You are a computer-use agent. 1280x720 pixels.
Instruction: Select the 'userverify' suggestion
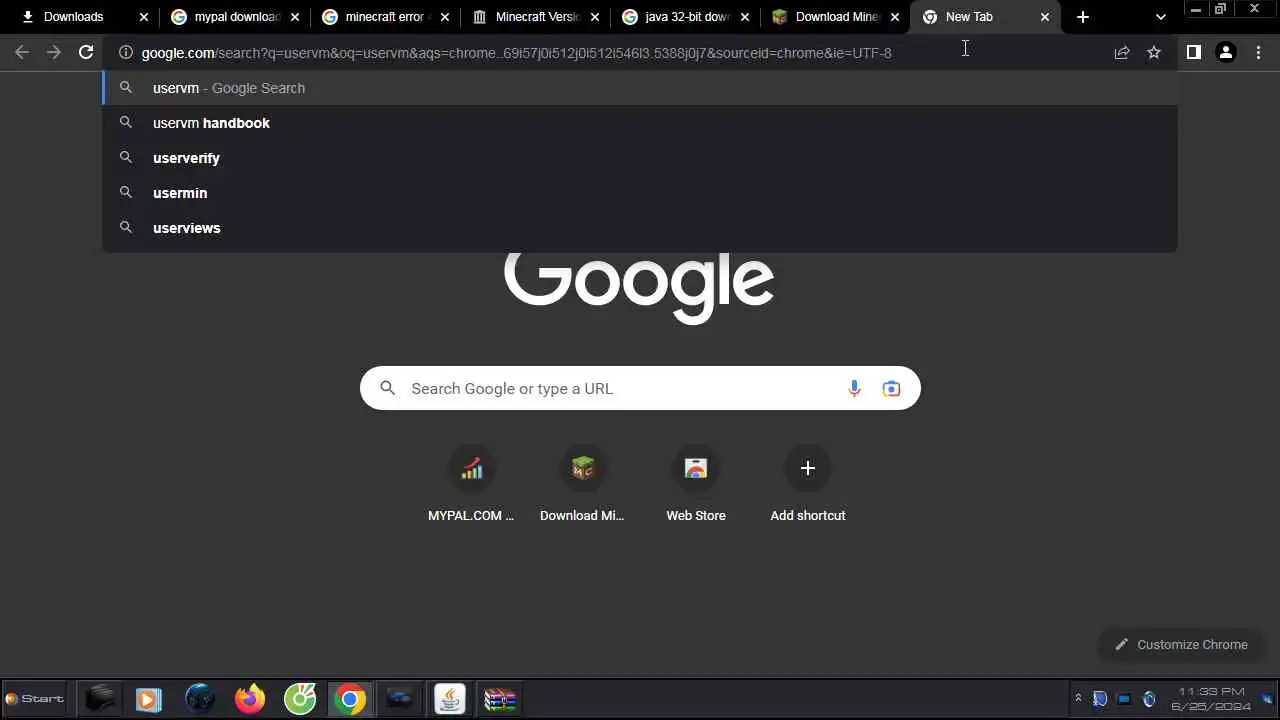(x=640, y=158)
